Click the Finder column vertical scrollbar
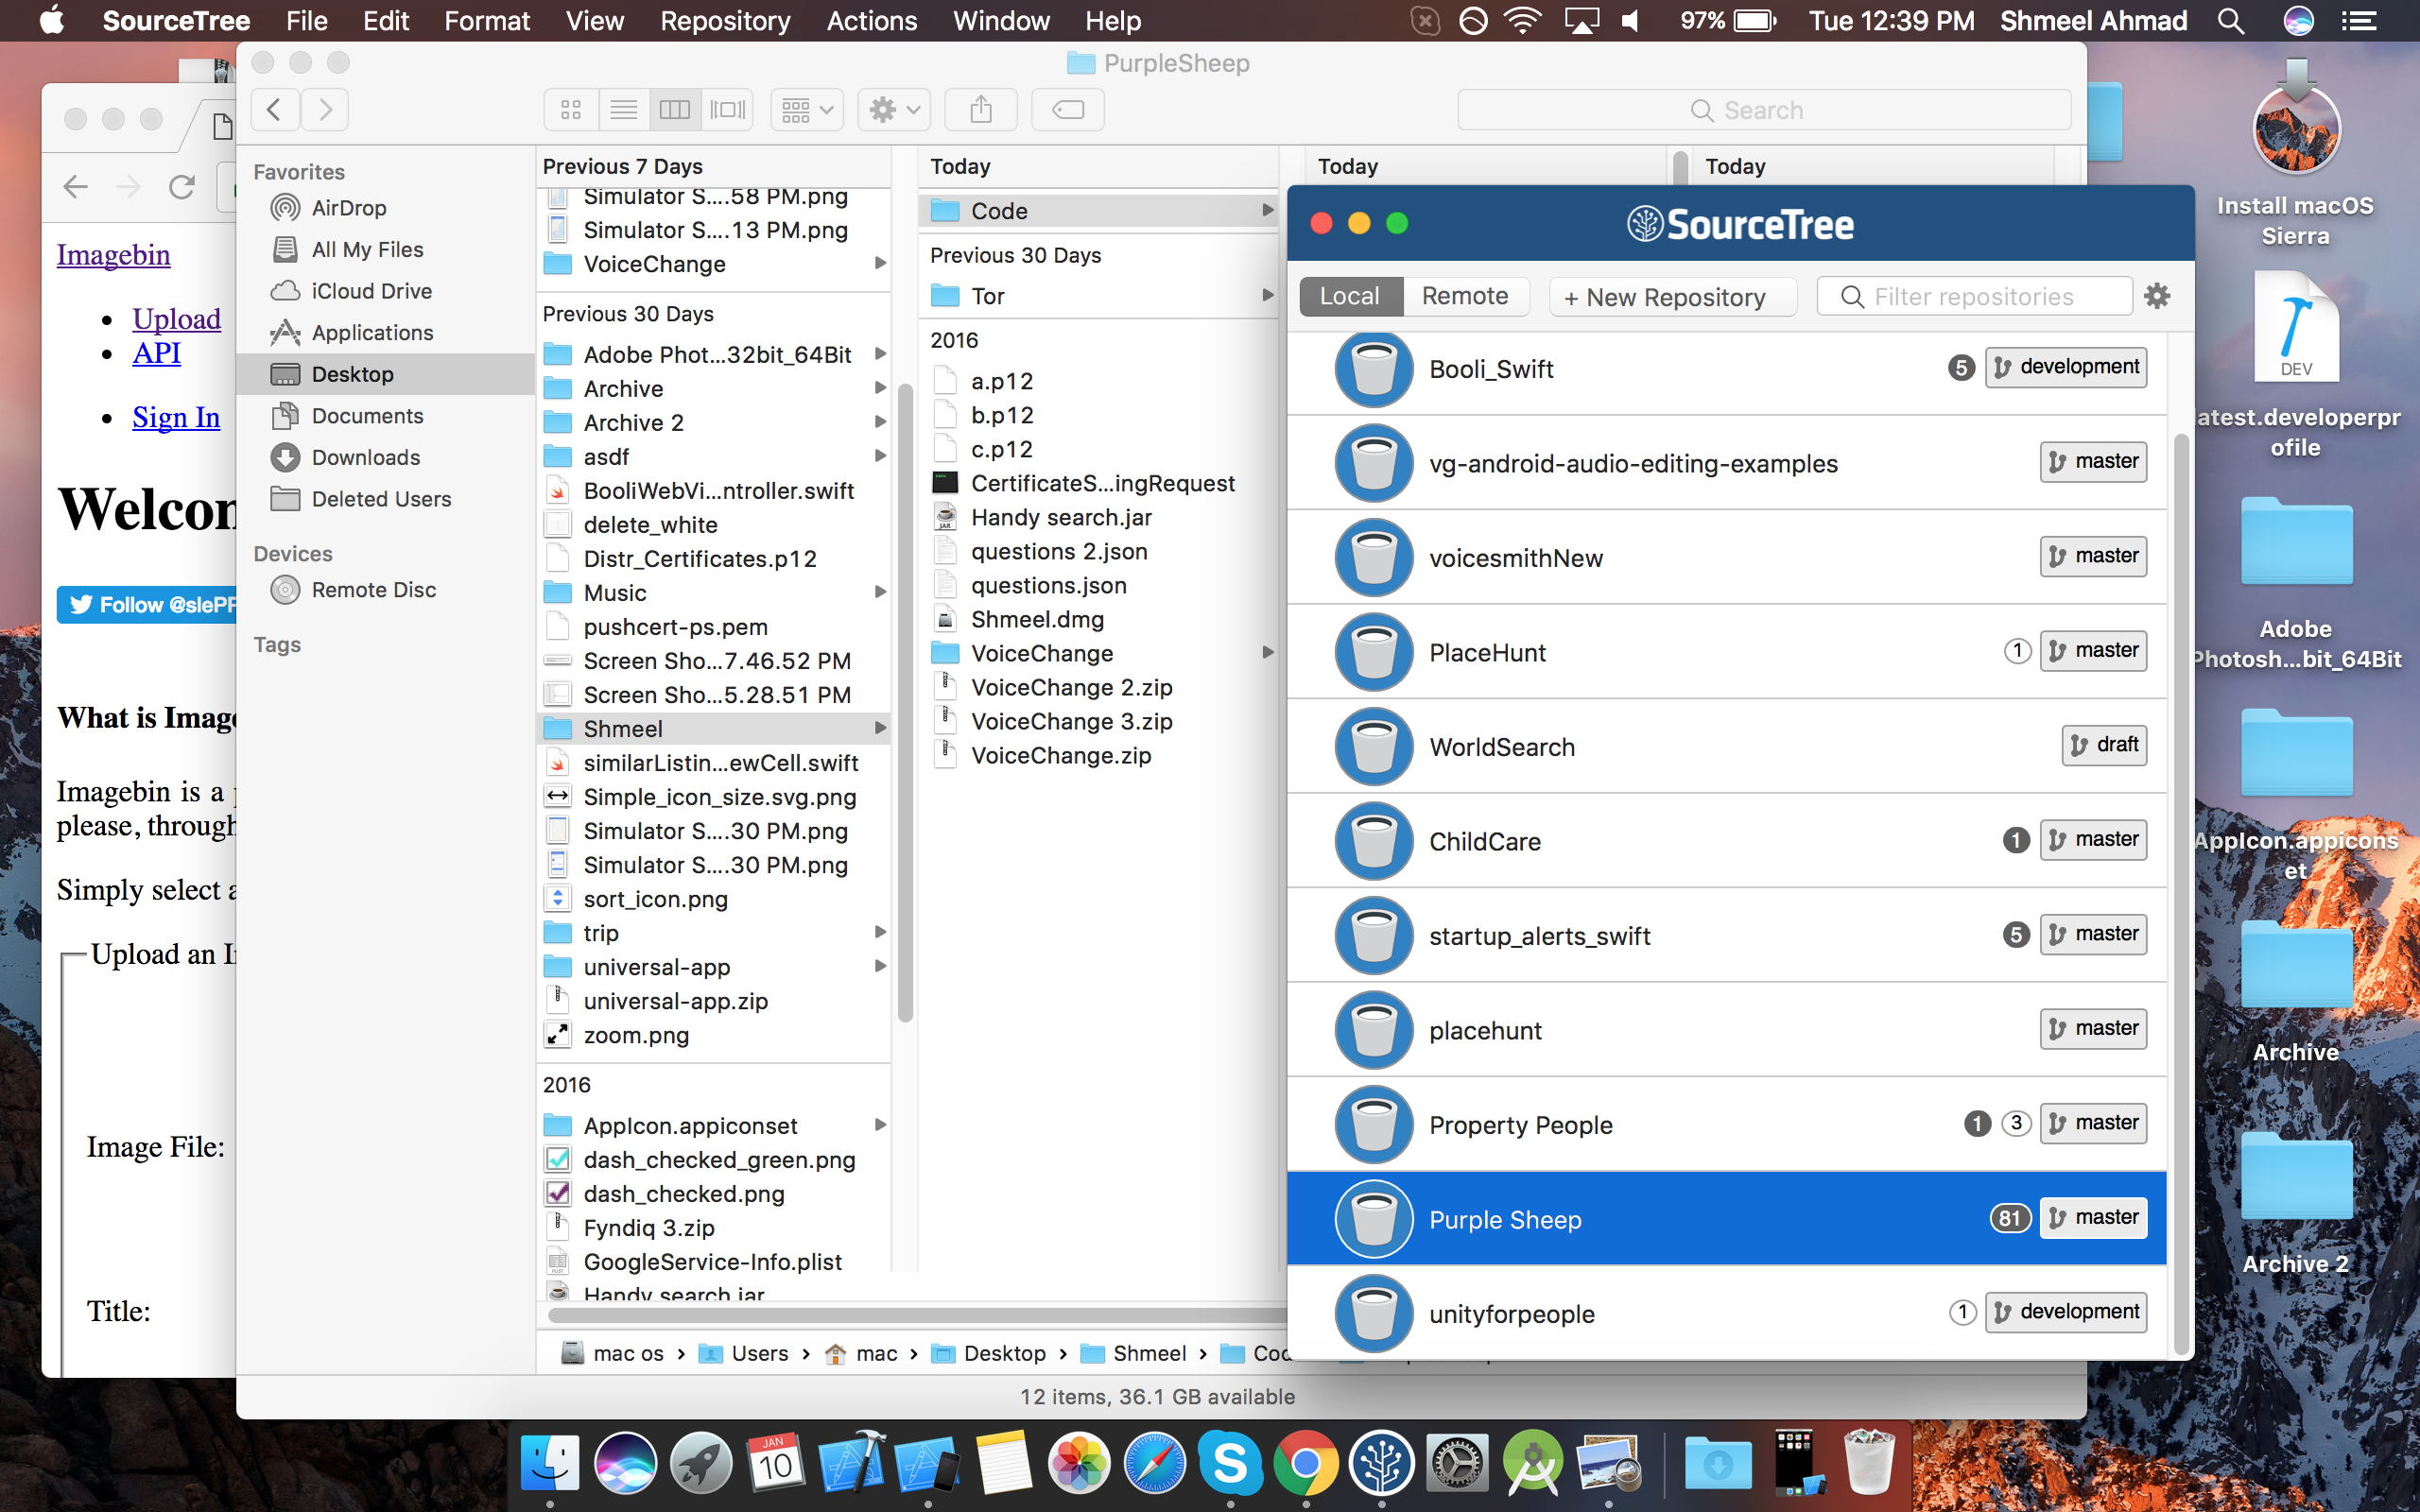Screen dimensions: 2420x1512 pyautogui.click(x=905, y=703)
